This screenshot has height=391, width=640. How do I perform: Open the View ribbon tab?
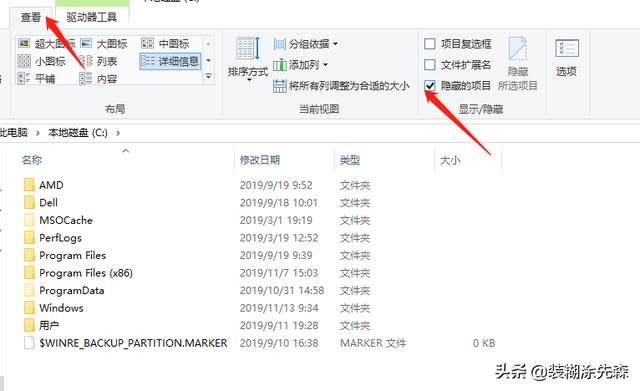pyautogui.click(x=31, y=17)
